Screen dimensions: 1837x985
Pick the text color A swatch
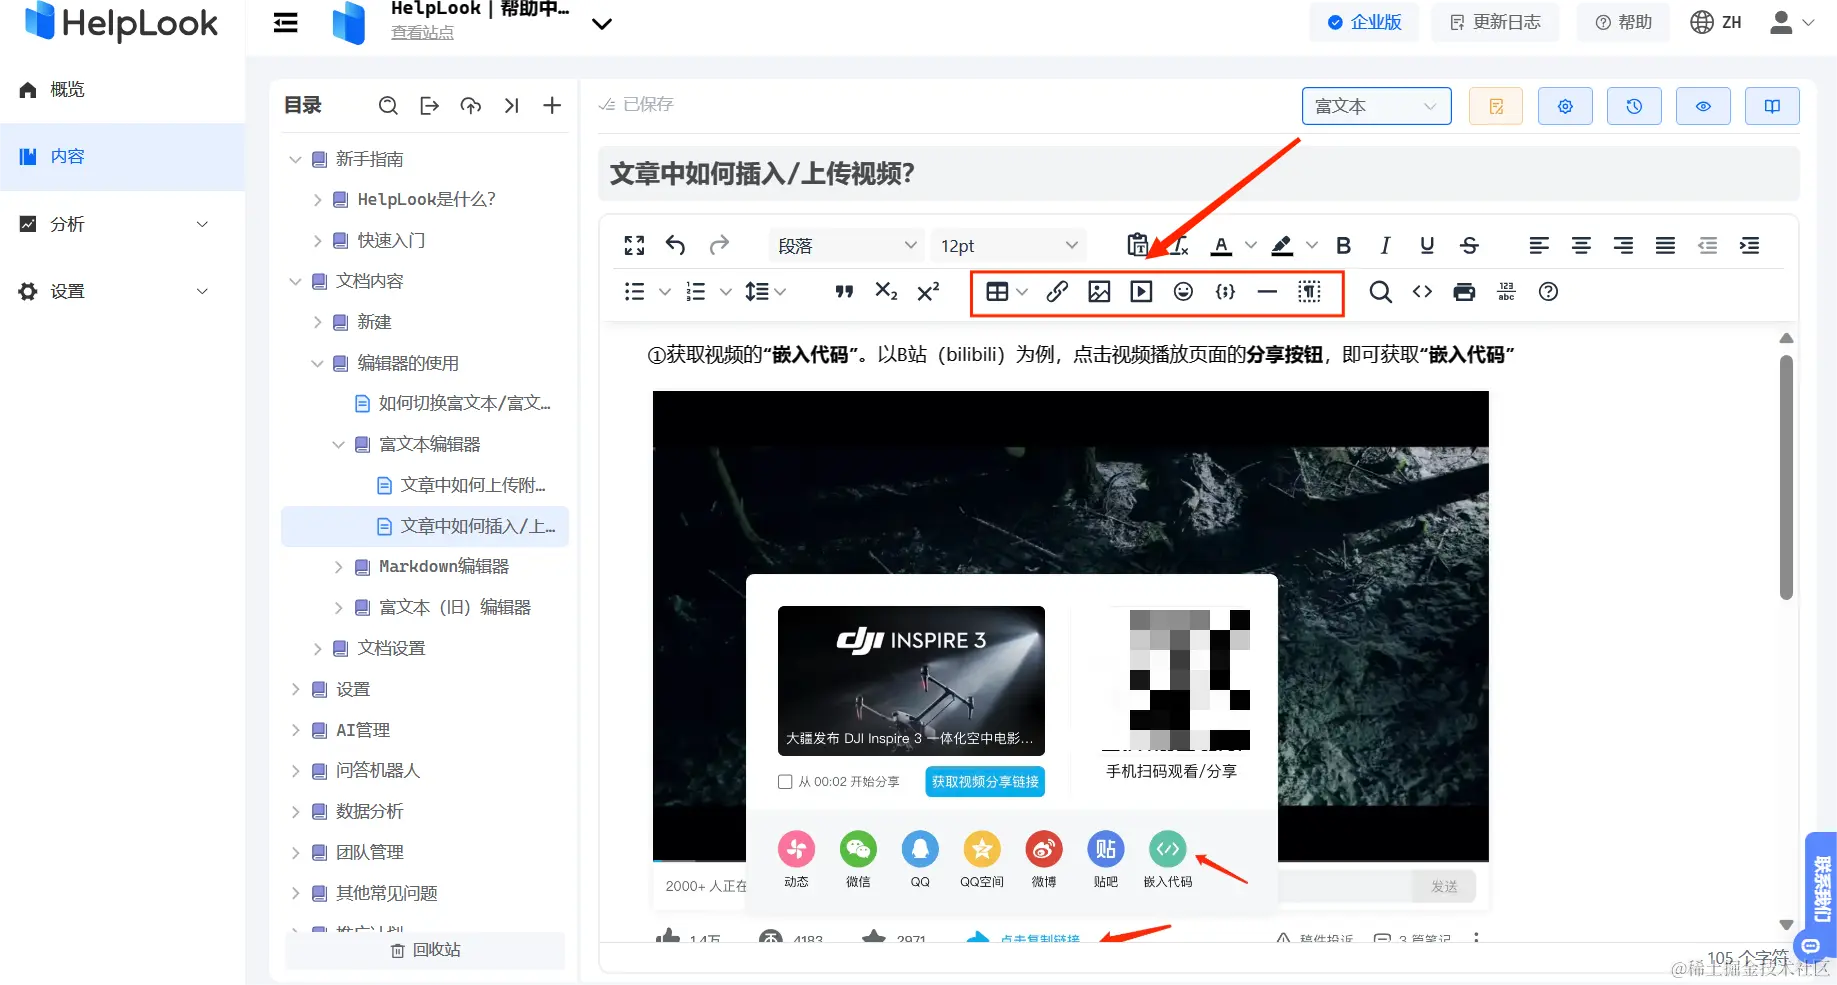point(1221,245)
